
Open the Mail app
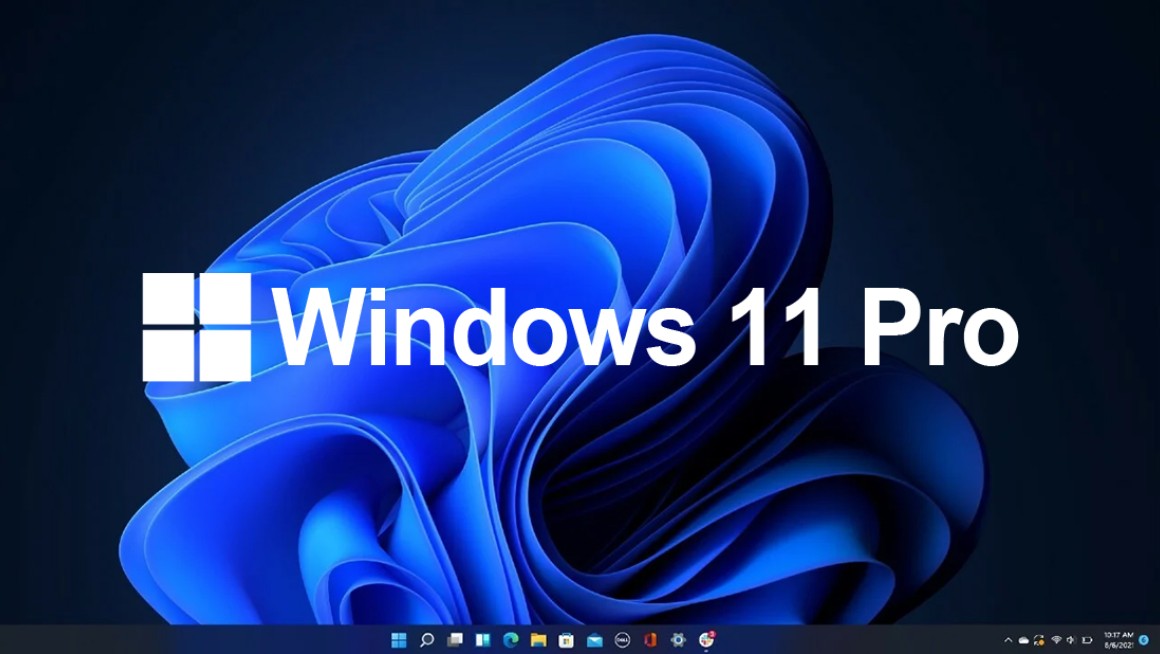(x=593, y=638)
